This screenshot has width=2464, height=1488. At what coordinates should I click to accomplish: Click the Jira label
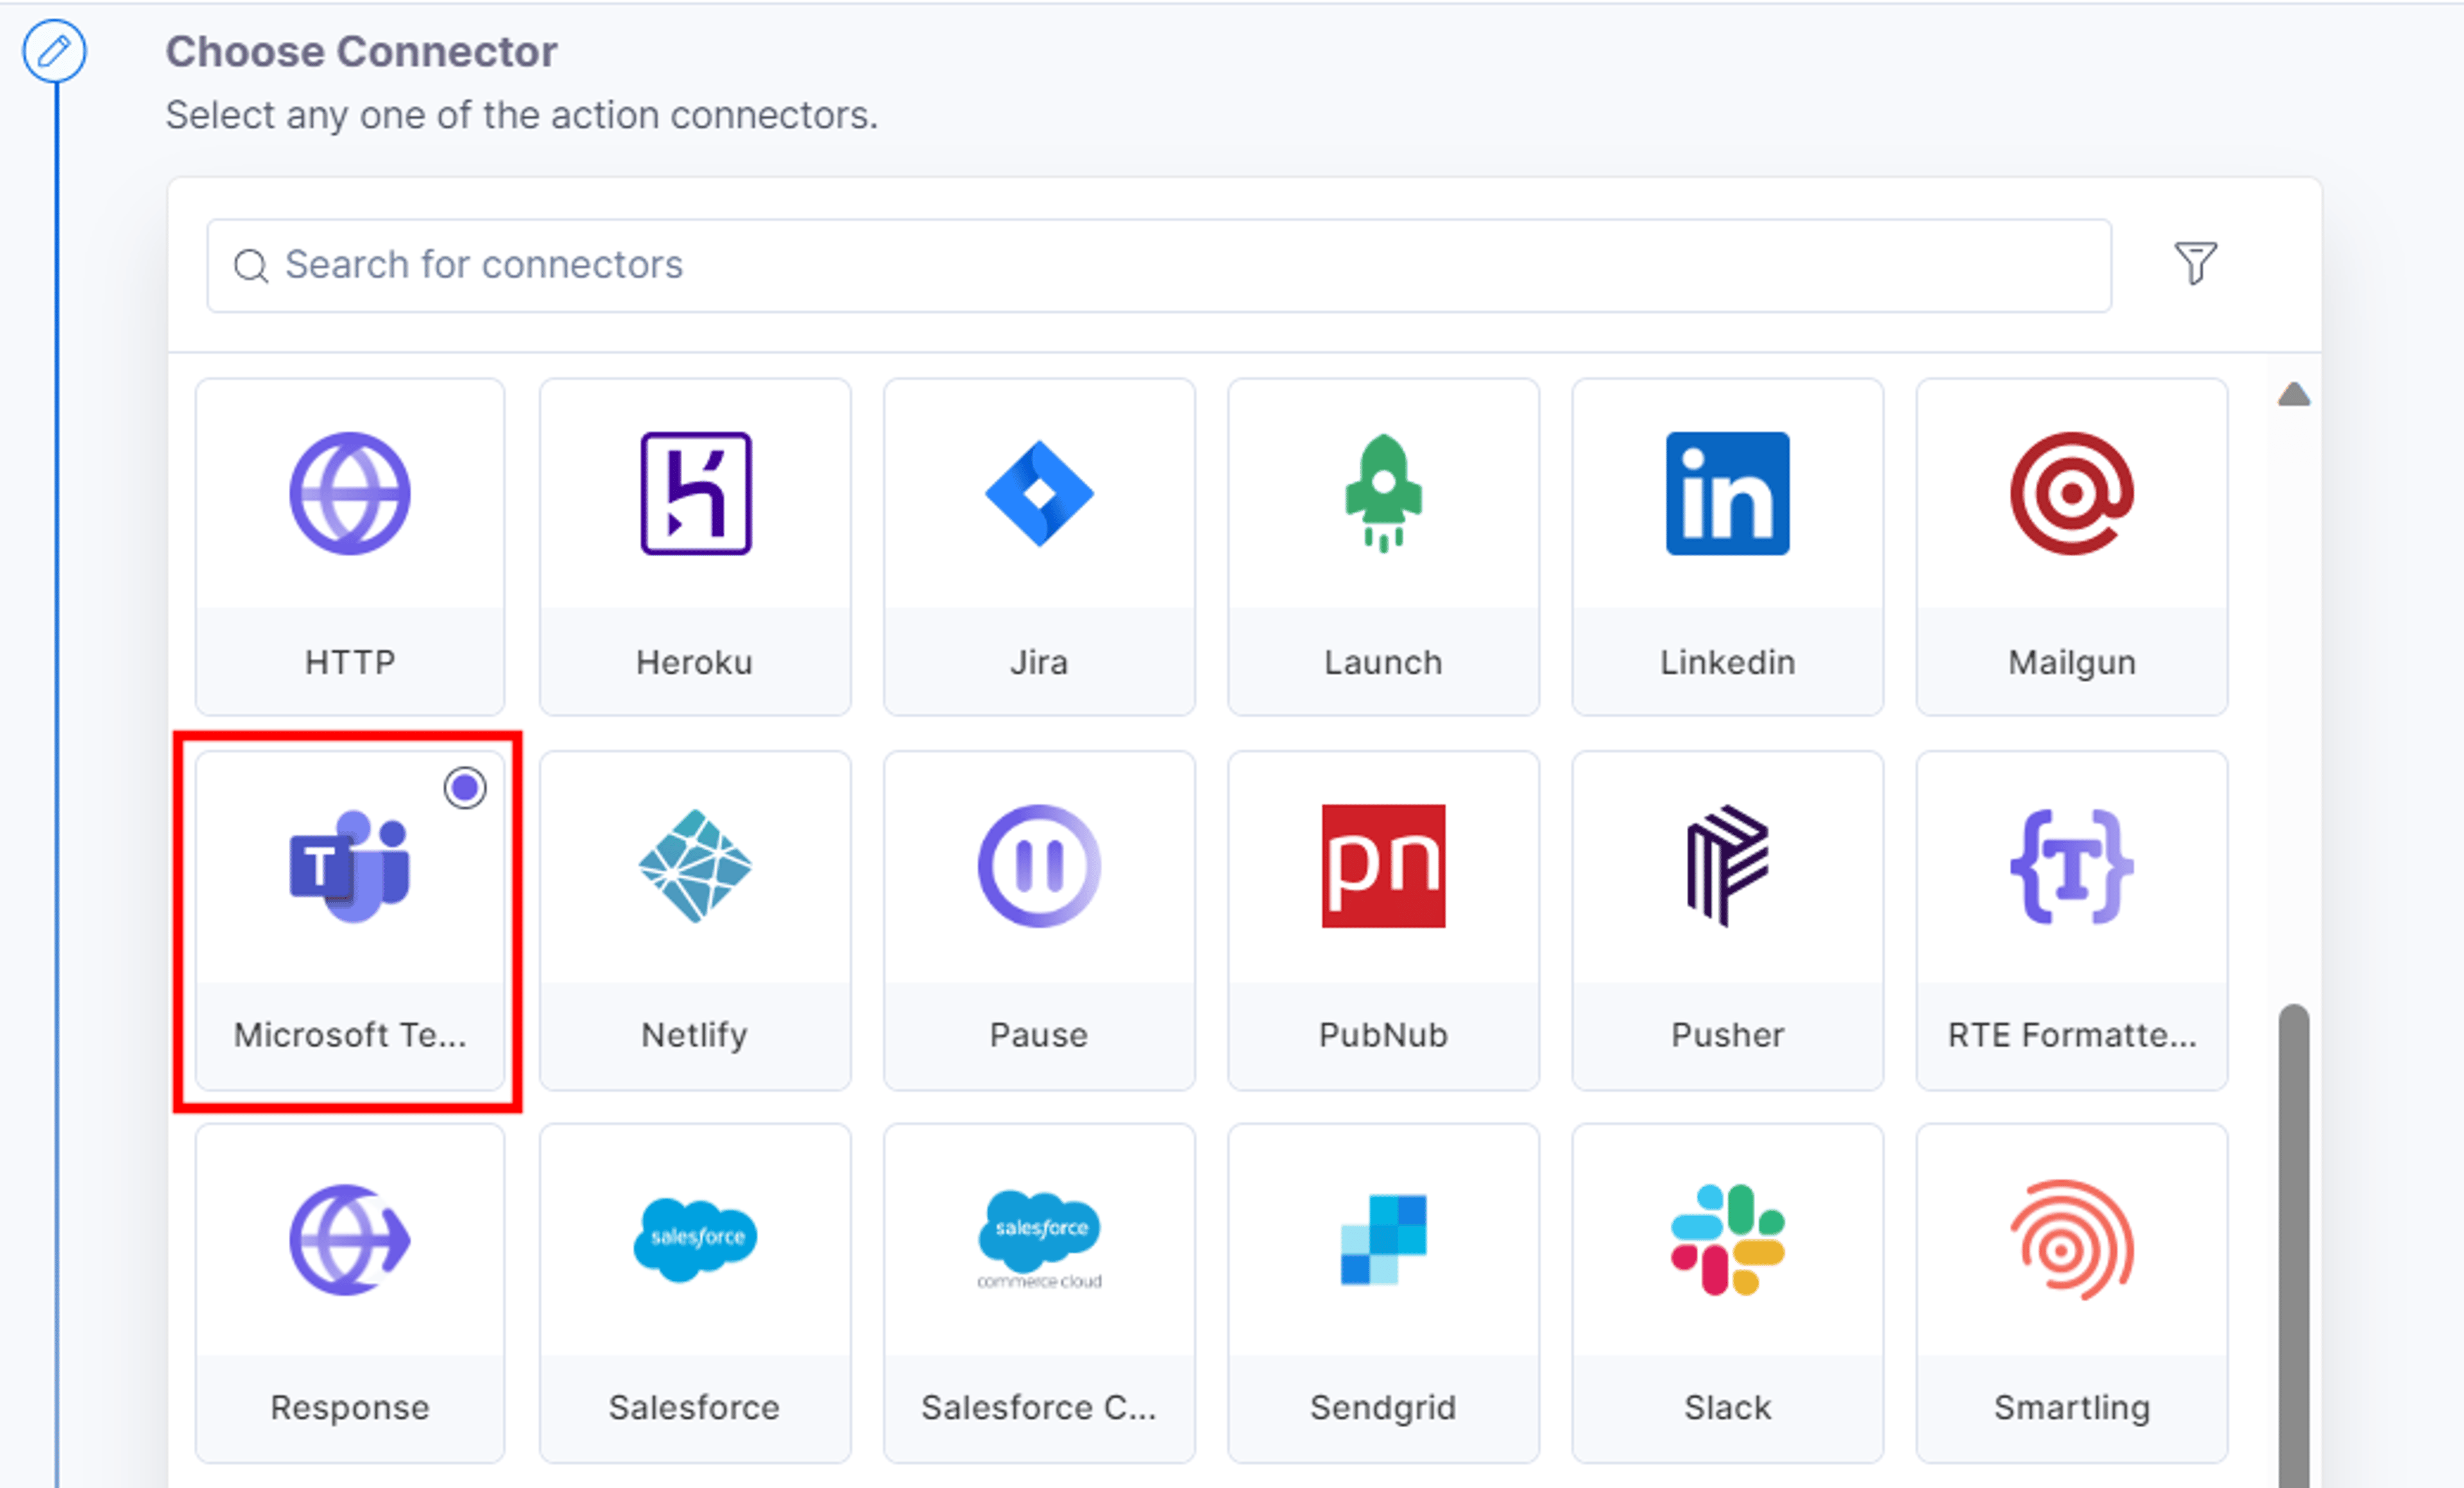coord(1039,662)
